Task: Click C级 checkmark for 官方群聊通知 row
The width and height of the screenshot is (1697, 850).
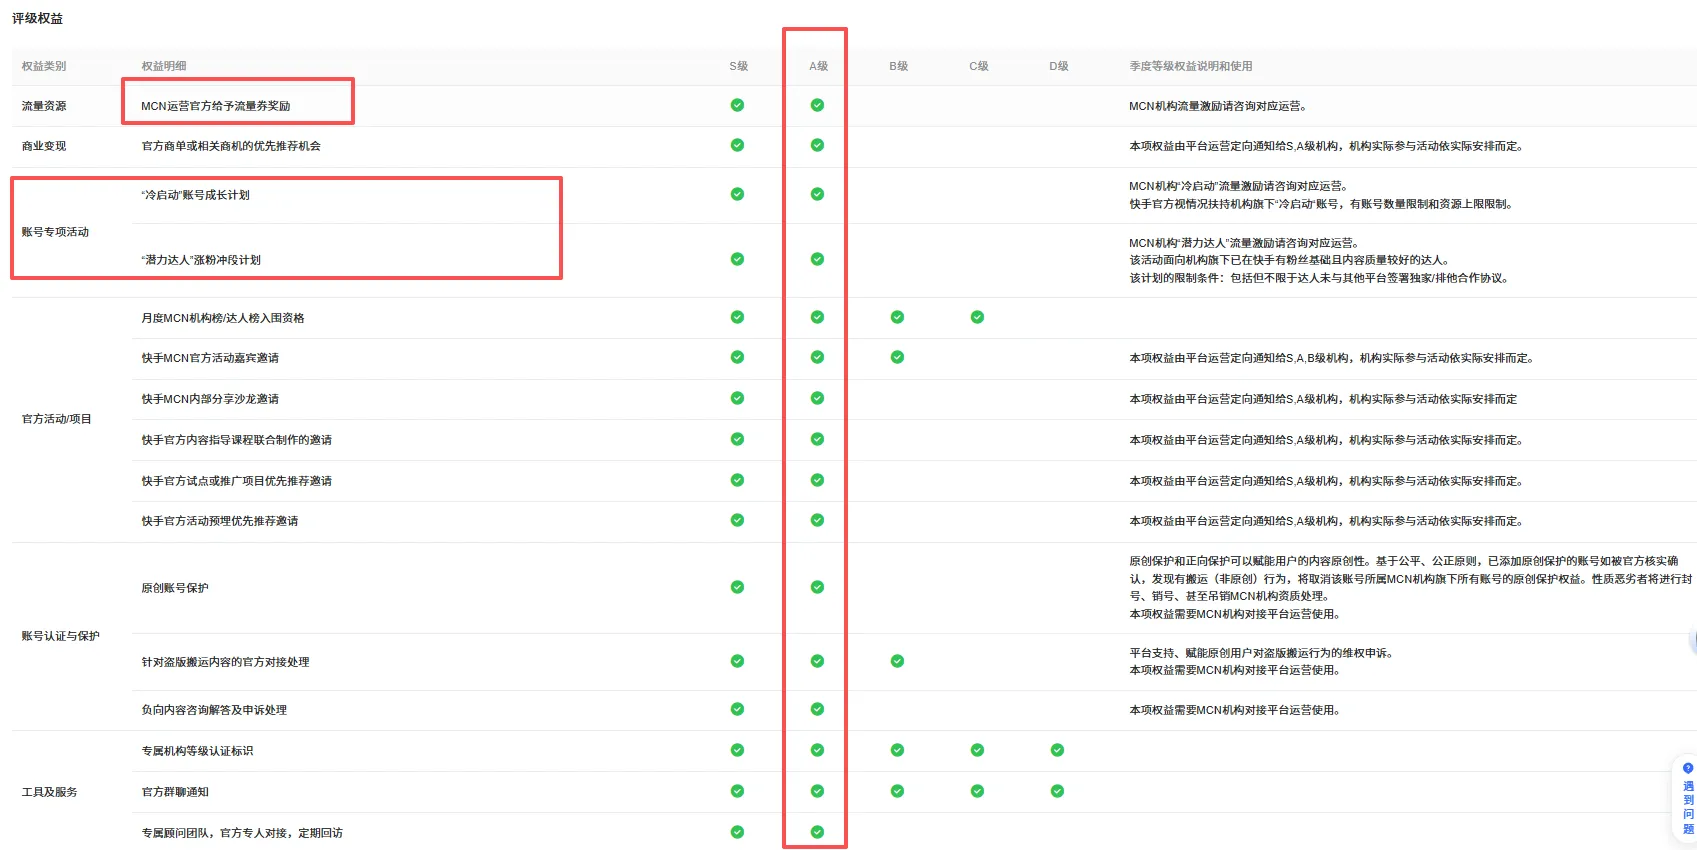Action: (x=977, y=791)
